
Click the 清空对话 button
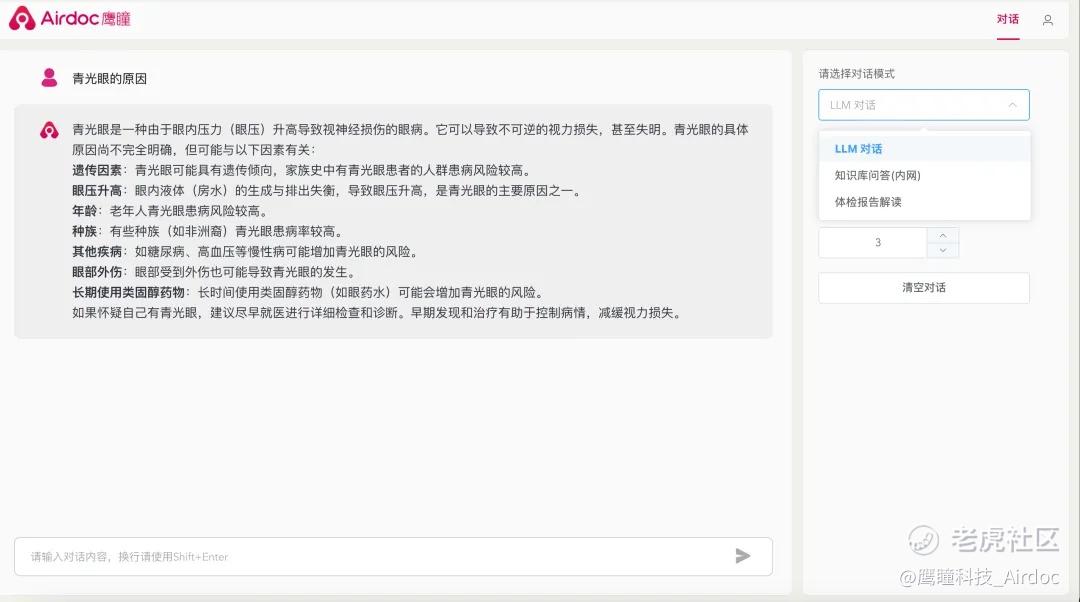tap(924, 287)
